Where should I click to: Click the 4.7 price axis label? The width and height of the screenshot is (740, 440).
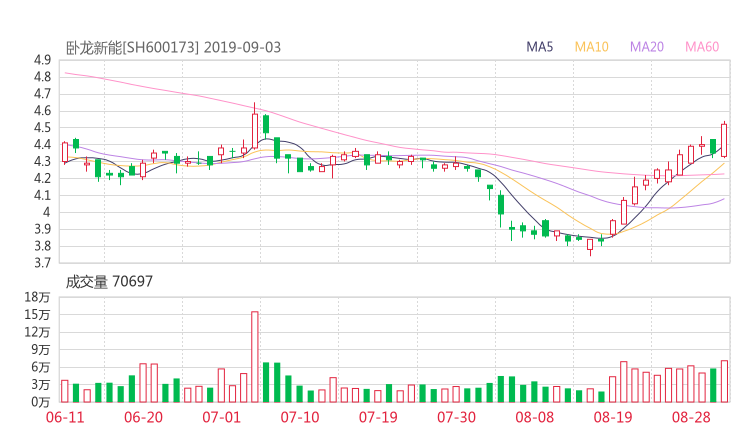click(x=42, y=94)
